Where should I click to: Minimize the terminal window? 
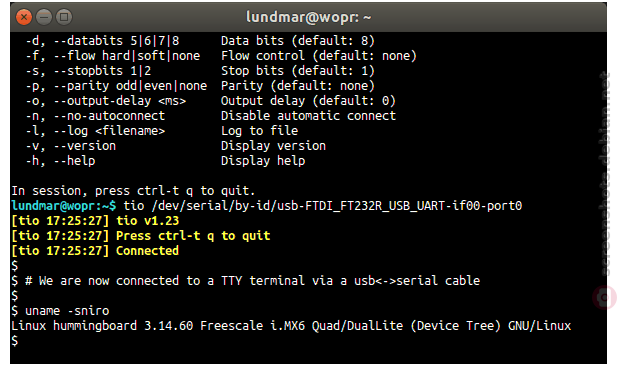pos(44,17)
